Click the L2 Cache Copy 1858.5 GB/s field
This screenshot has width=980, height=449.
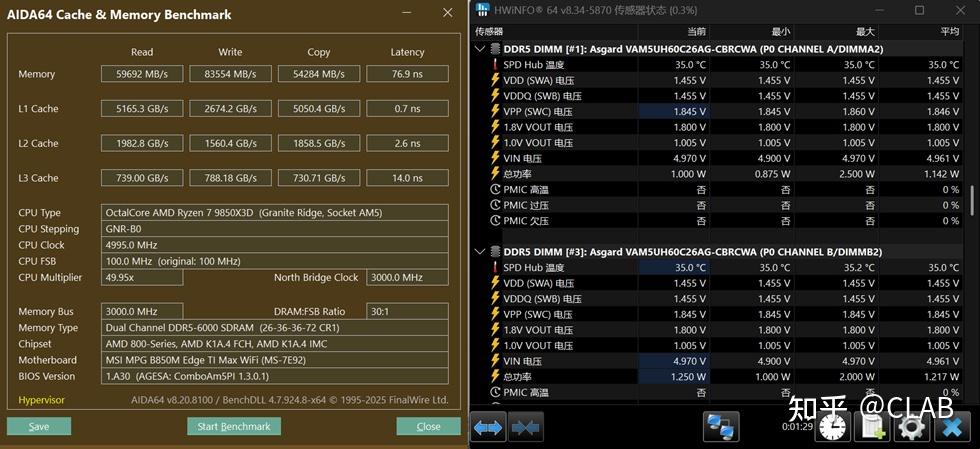pos(319,143)
